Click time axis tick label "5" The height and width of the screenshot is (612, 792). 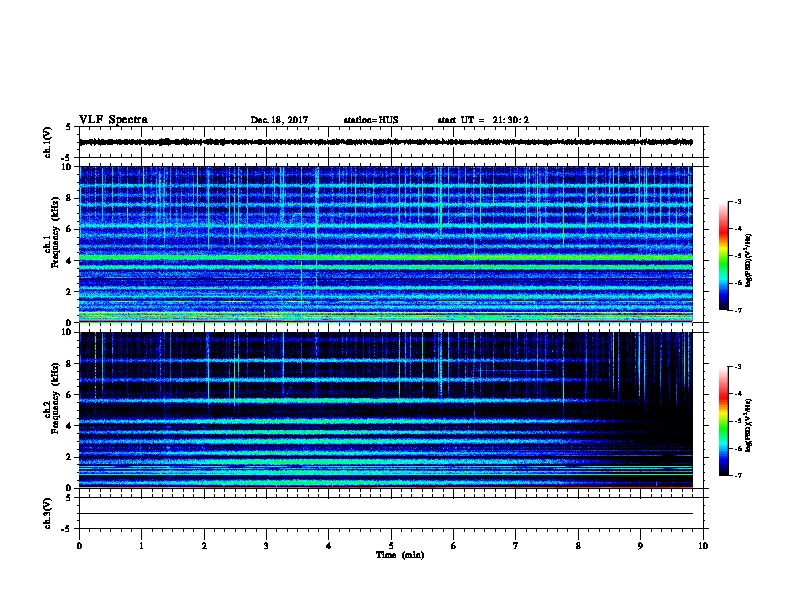click(391, 546)
